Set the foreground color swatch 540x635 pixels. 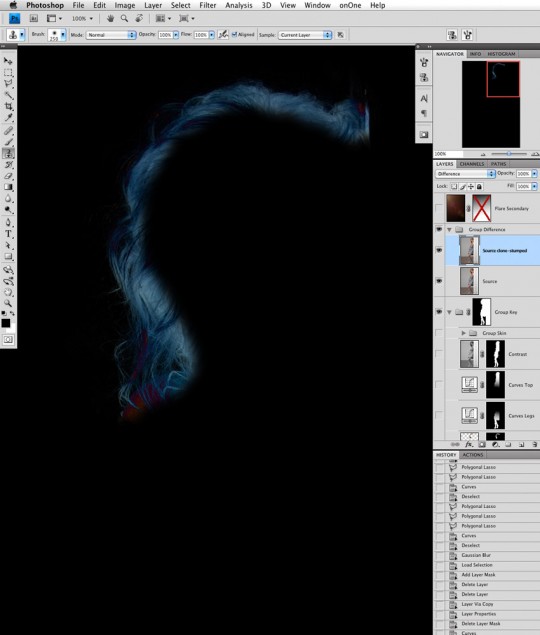tap(6, 323)
